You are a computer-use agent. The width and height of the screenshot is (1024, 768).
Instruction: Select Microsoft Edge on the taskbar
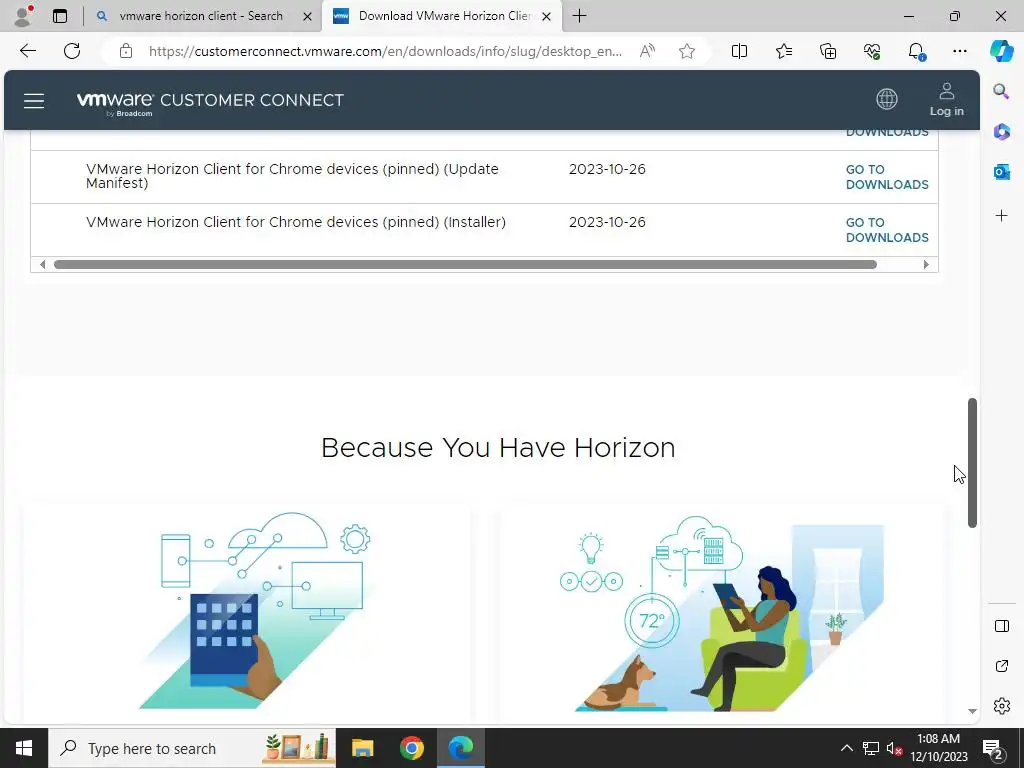461,748
